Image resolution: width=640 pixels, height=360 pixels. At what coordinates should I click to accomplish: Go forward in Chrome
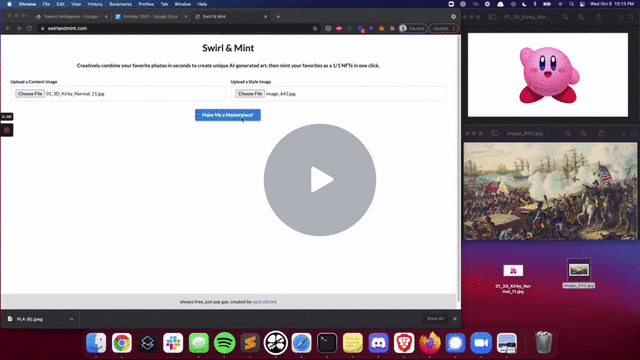pyautogui.click(x=18, y=28)
